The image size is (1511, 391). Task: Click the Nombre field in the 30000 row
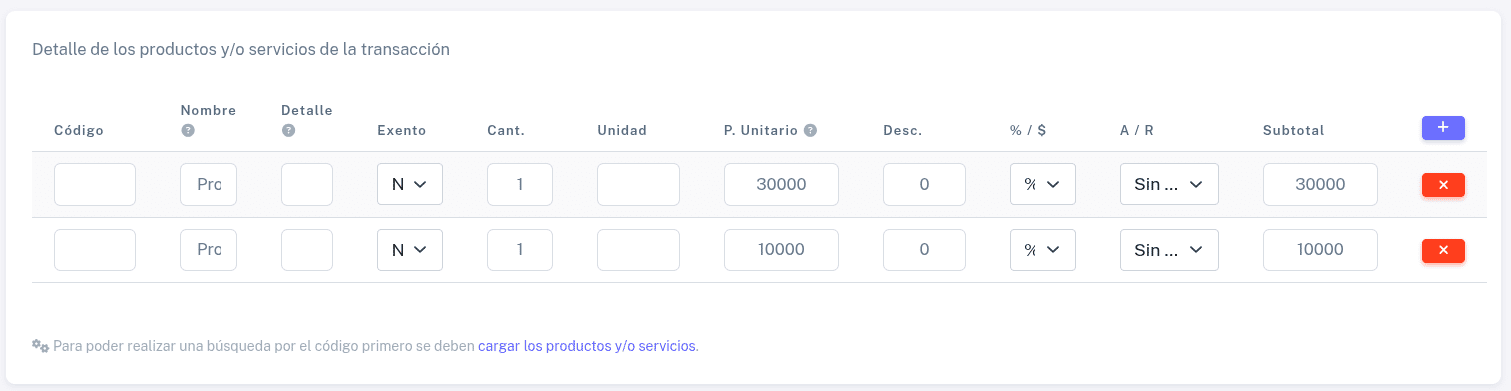208,184
